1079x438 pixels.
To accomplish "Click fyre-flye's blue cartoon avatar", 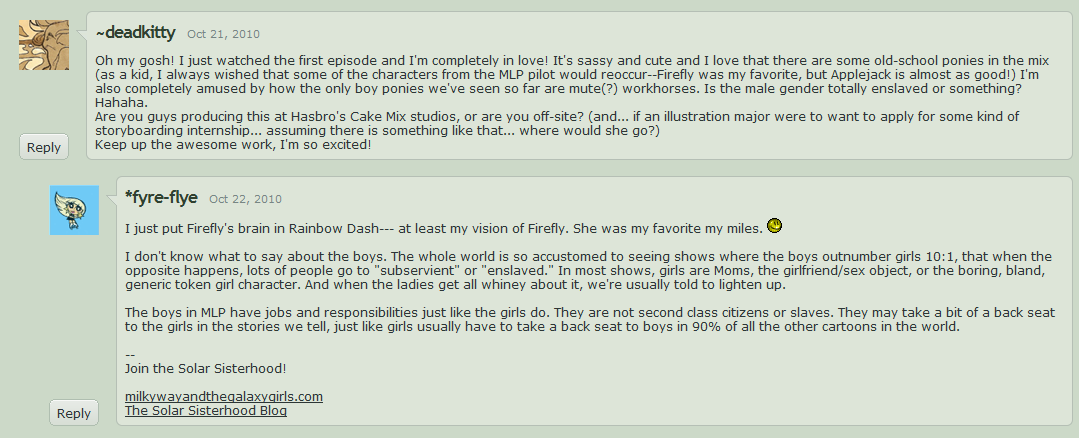I will click(74, 210).
